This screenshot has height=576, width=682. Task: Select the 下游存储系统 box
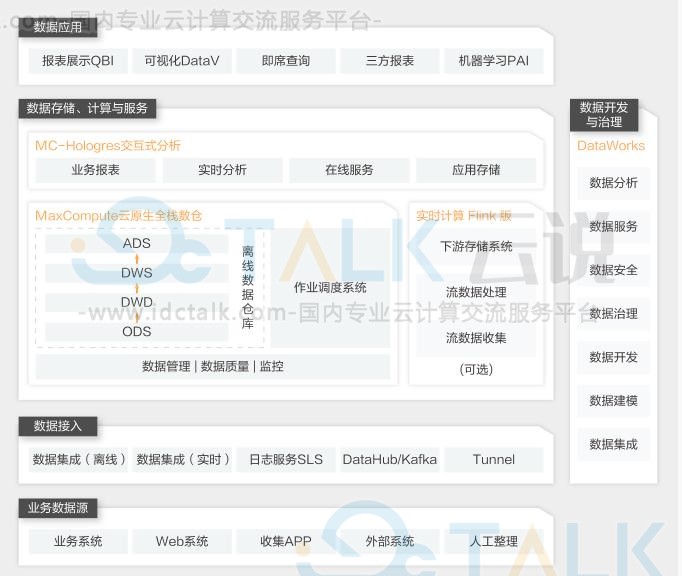(x=476, y=247)
